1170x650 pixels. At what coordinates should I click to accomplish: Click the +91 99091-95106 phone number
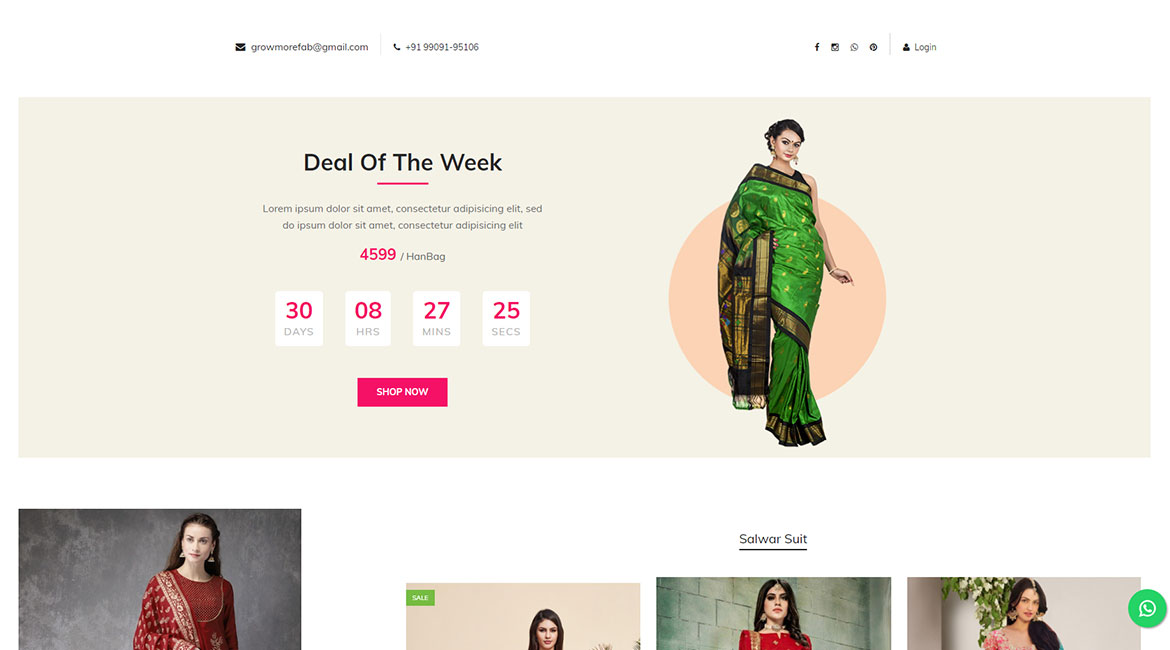point(442,47)
